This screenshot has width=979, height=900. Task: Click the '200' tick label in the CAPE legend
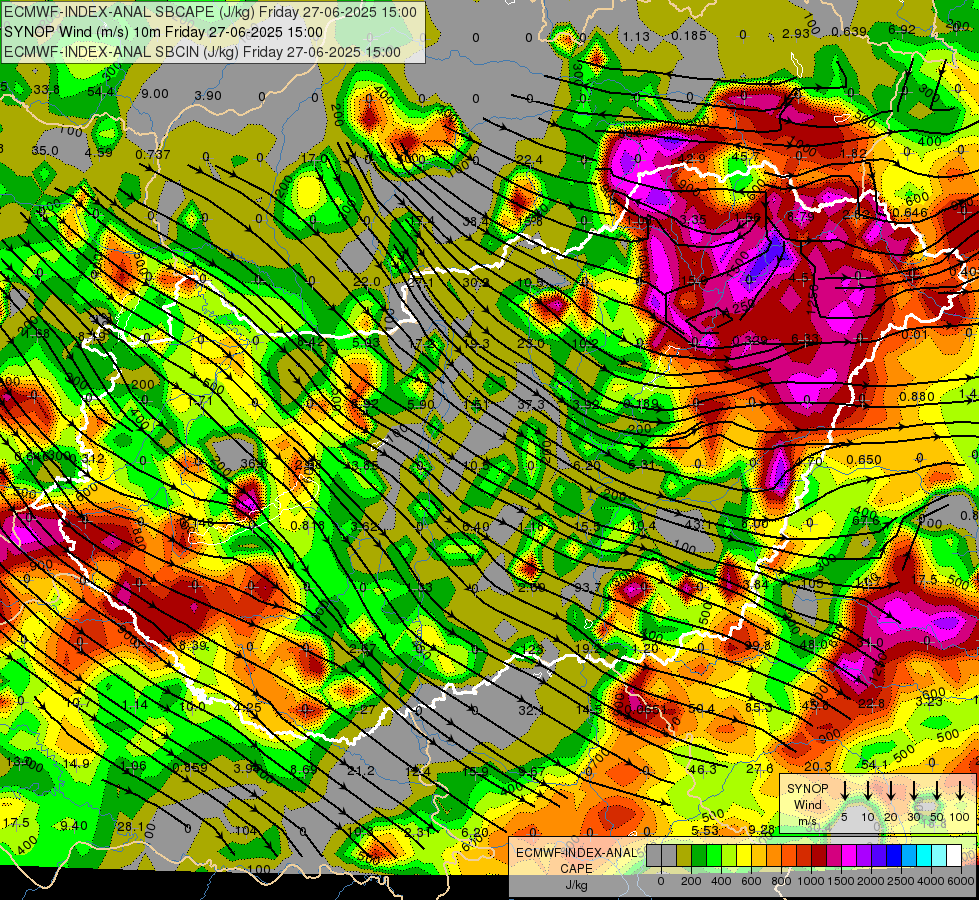(691, 881)
